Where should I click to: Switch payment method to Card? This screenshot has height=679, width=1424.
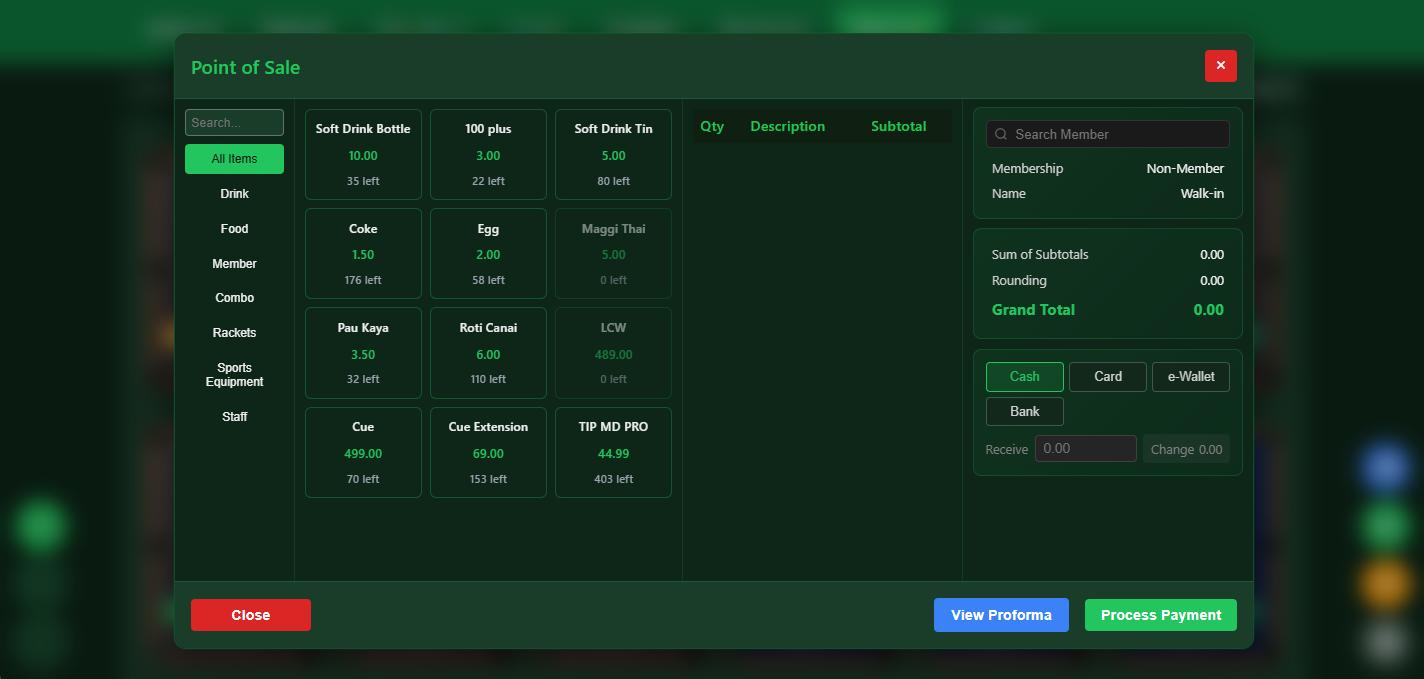coord(1107,377)
